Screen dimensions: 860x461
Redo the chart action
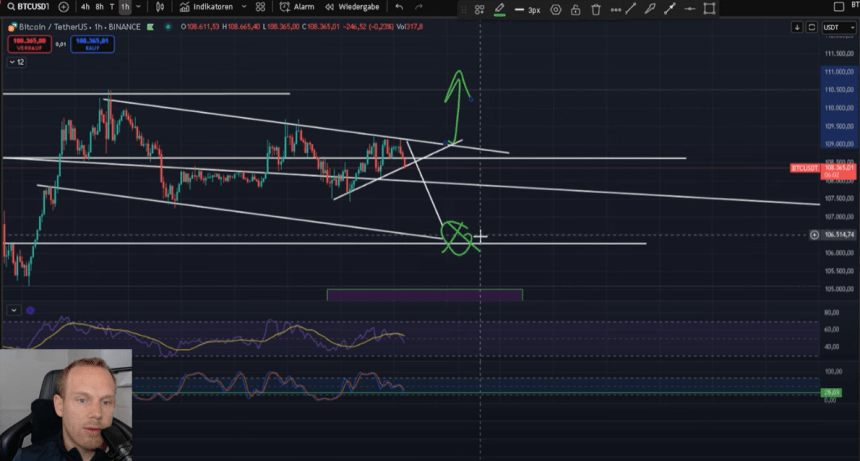click(x=418, y=7)
